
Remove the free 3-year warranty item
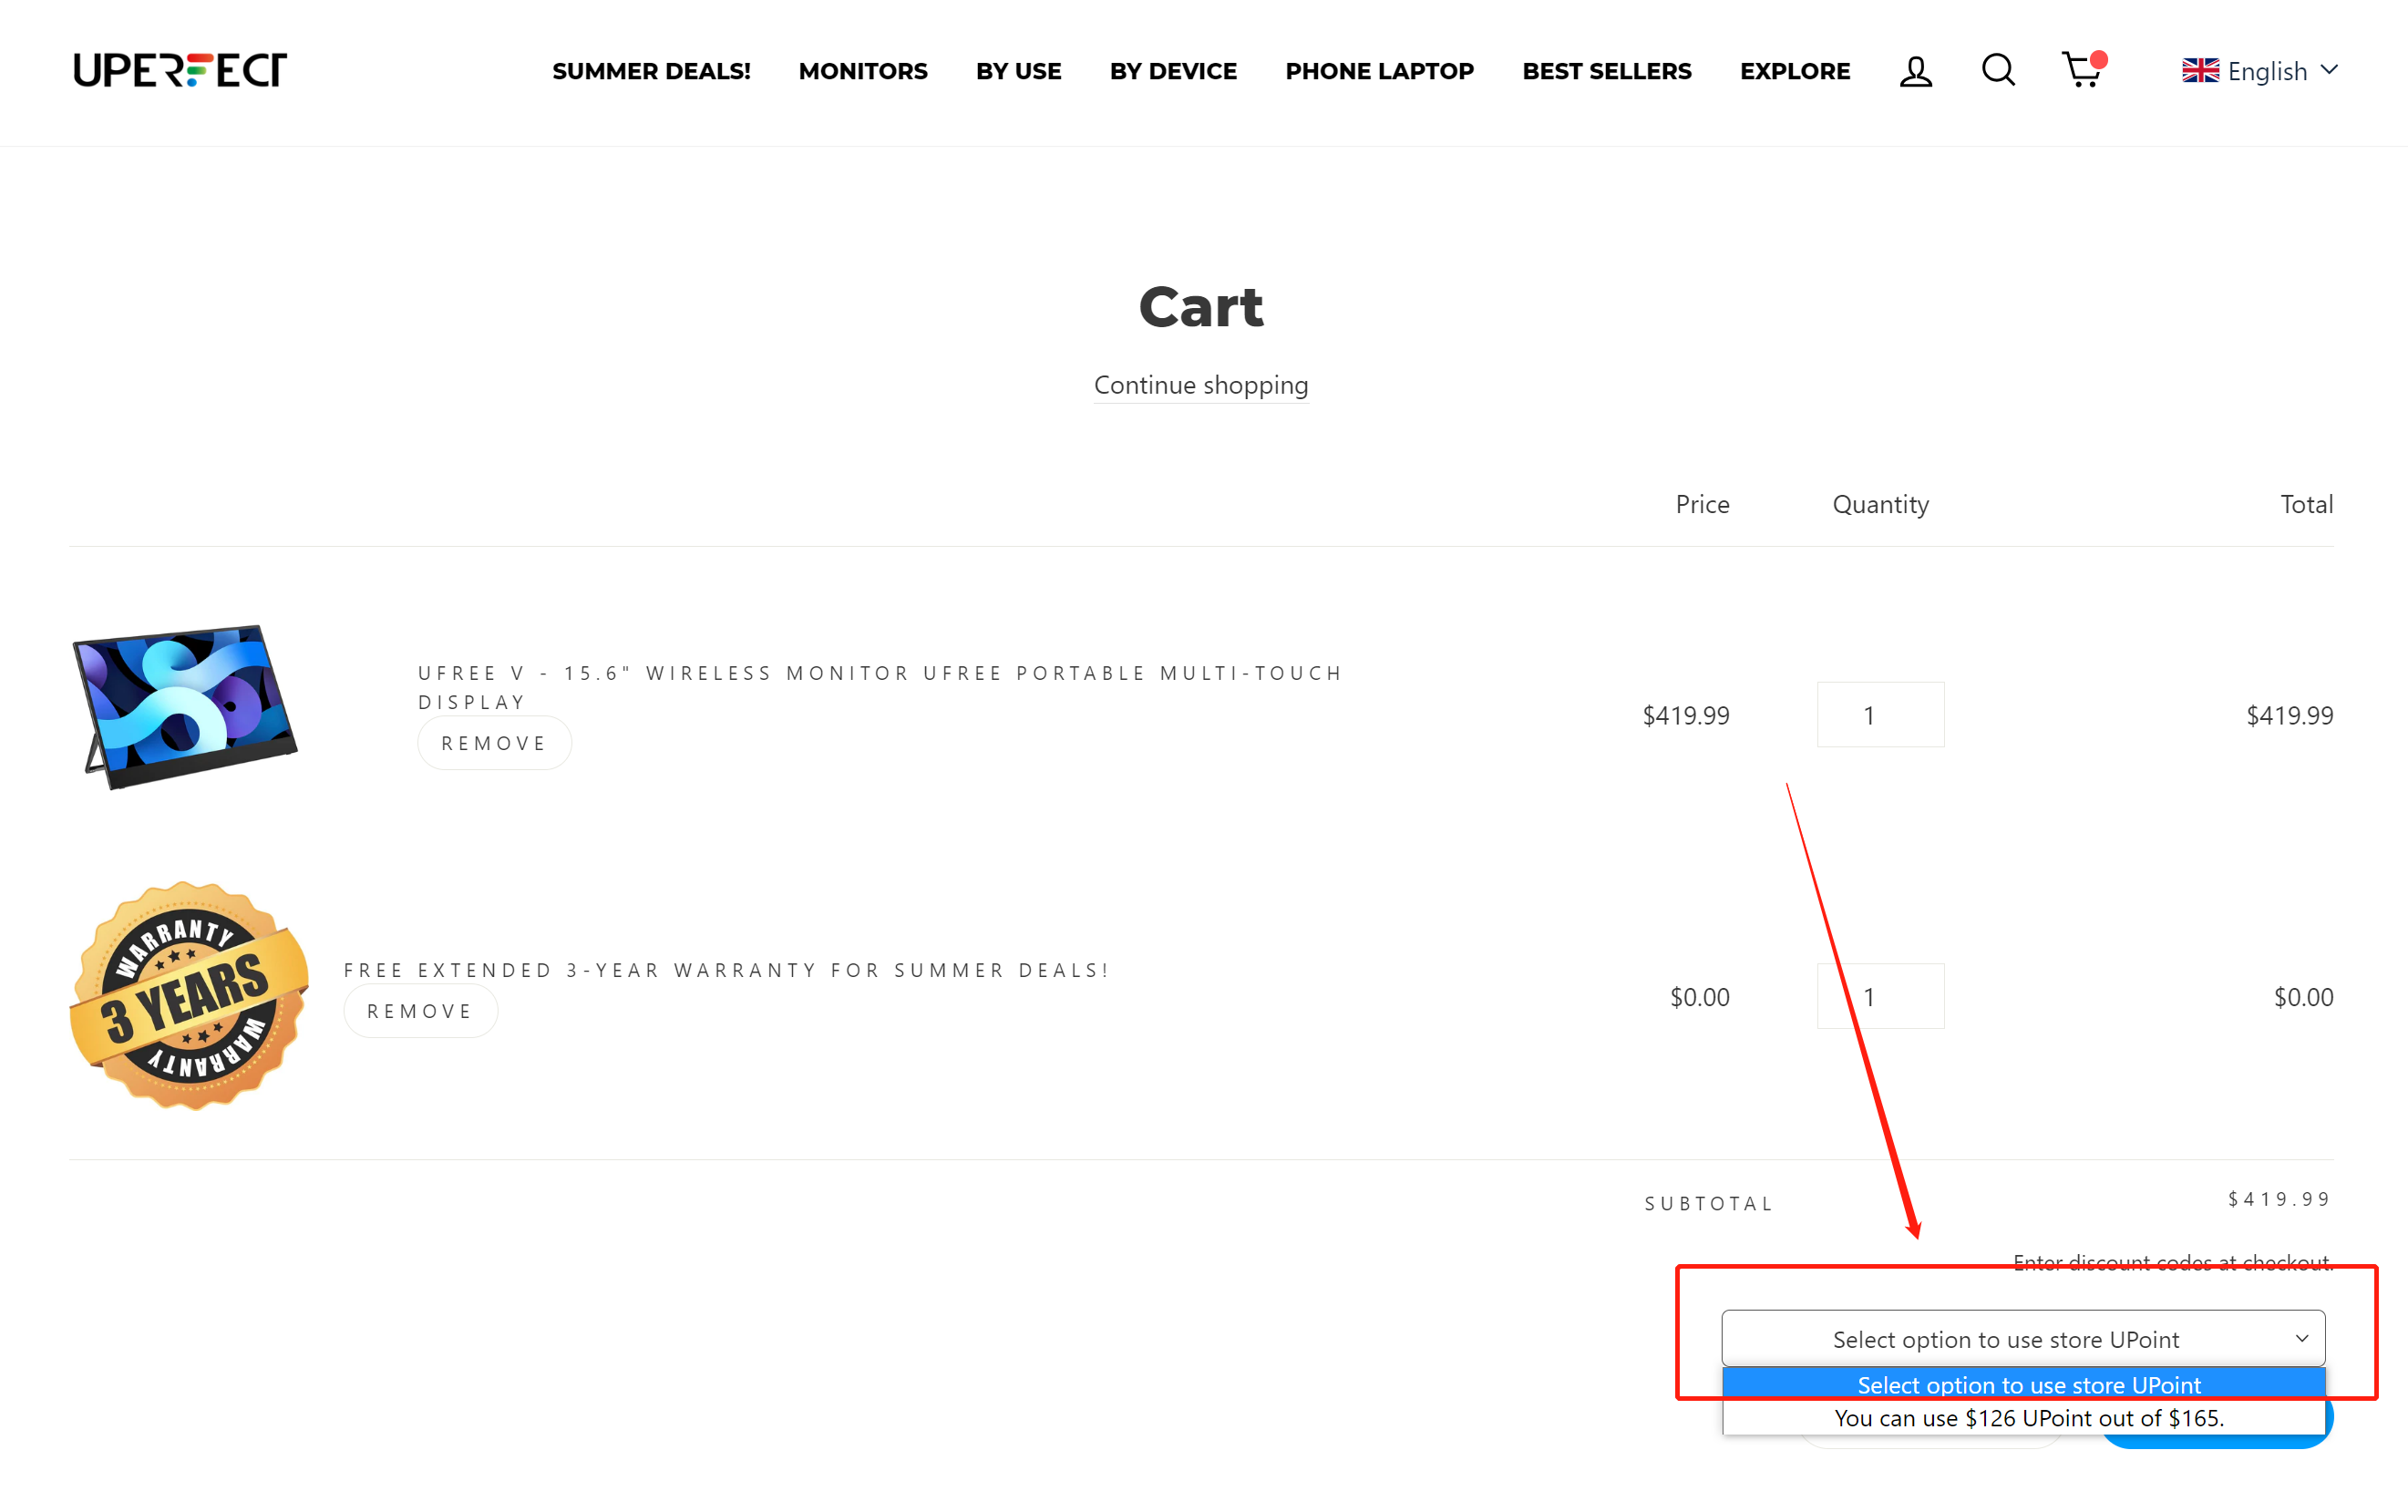(420, 1011)
